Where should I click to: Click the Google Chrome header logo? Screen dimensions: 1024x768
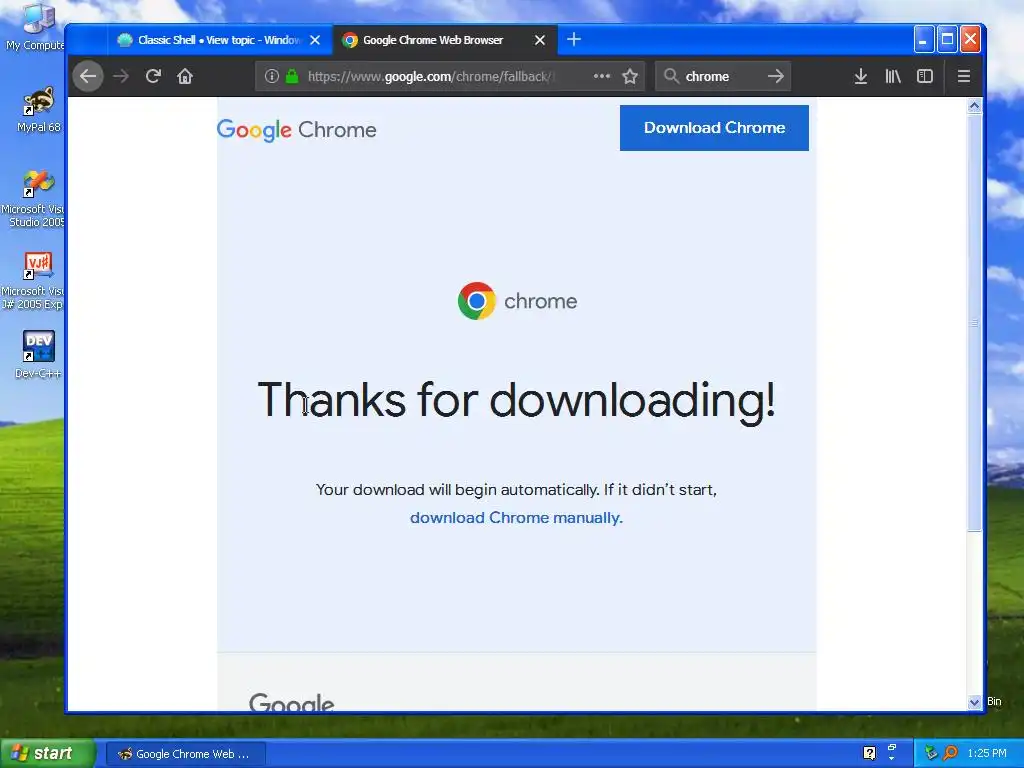296,130
